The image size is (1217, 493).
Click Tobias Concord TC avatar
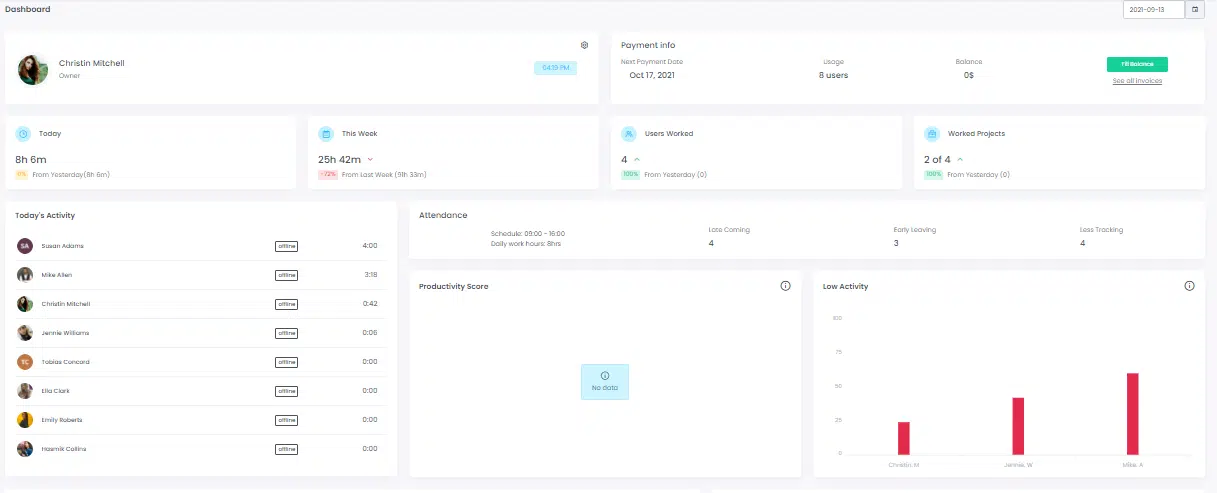(x=25, y=362)
